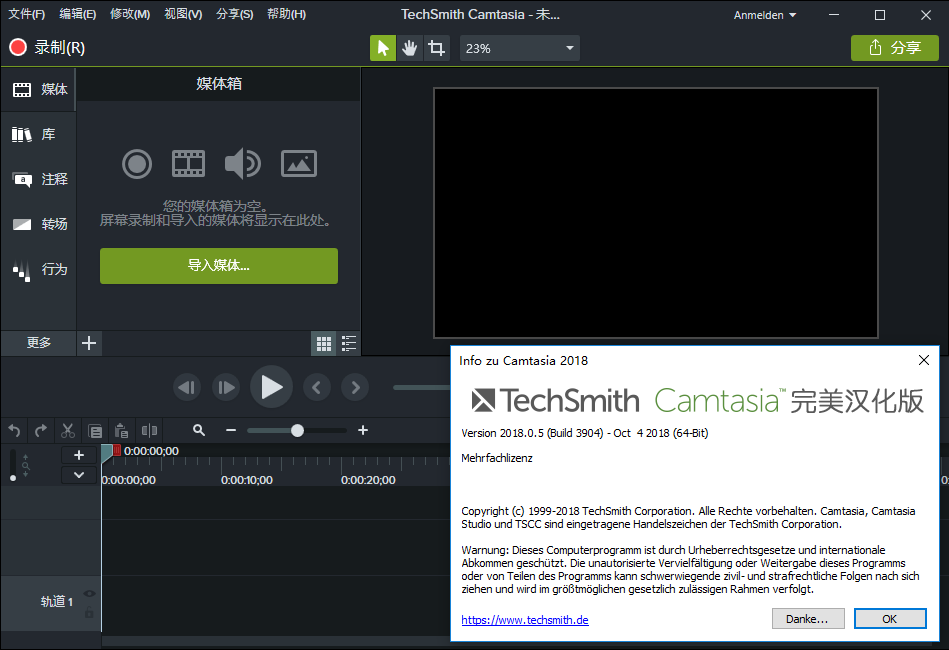The width and height of the screenshot is (949, 650).
Task: Click the undo arrow icon
Action: [x=14, y=431]
